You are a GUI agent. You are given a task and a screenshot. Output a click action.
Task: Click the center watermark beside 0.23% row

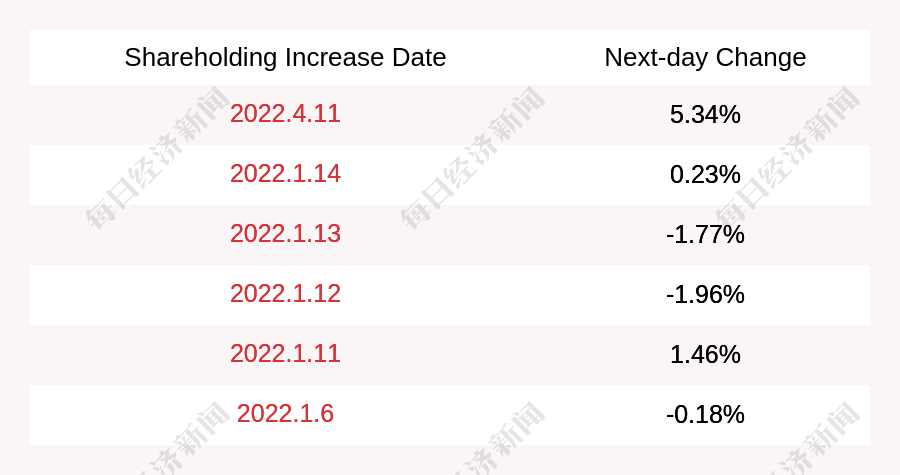(x=472, y=158)
